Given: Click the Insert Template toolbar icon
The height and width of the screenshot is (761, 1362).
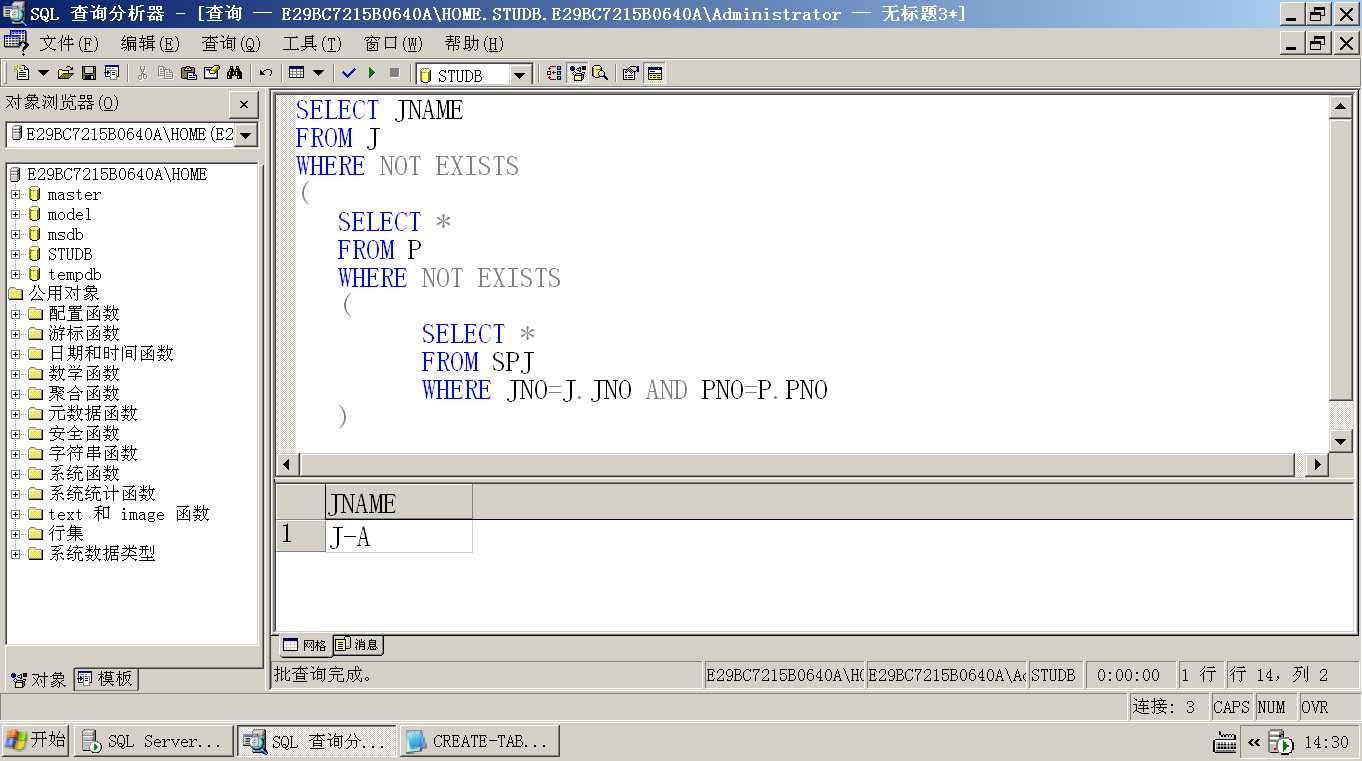Looking at the screenshot, I should [x=111, y=73].
